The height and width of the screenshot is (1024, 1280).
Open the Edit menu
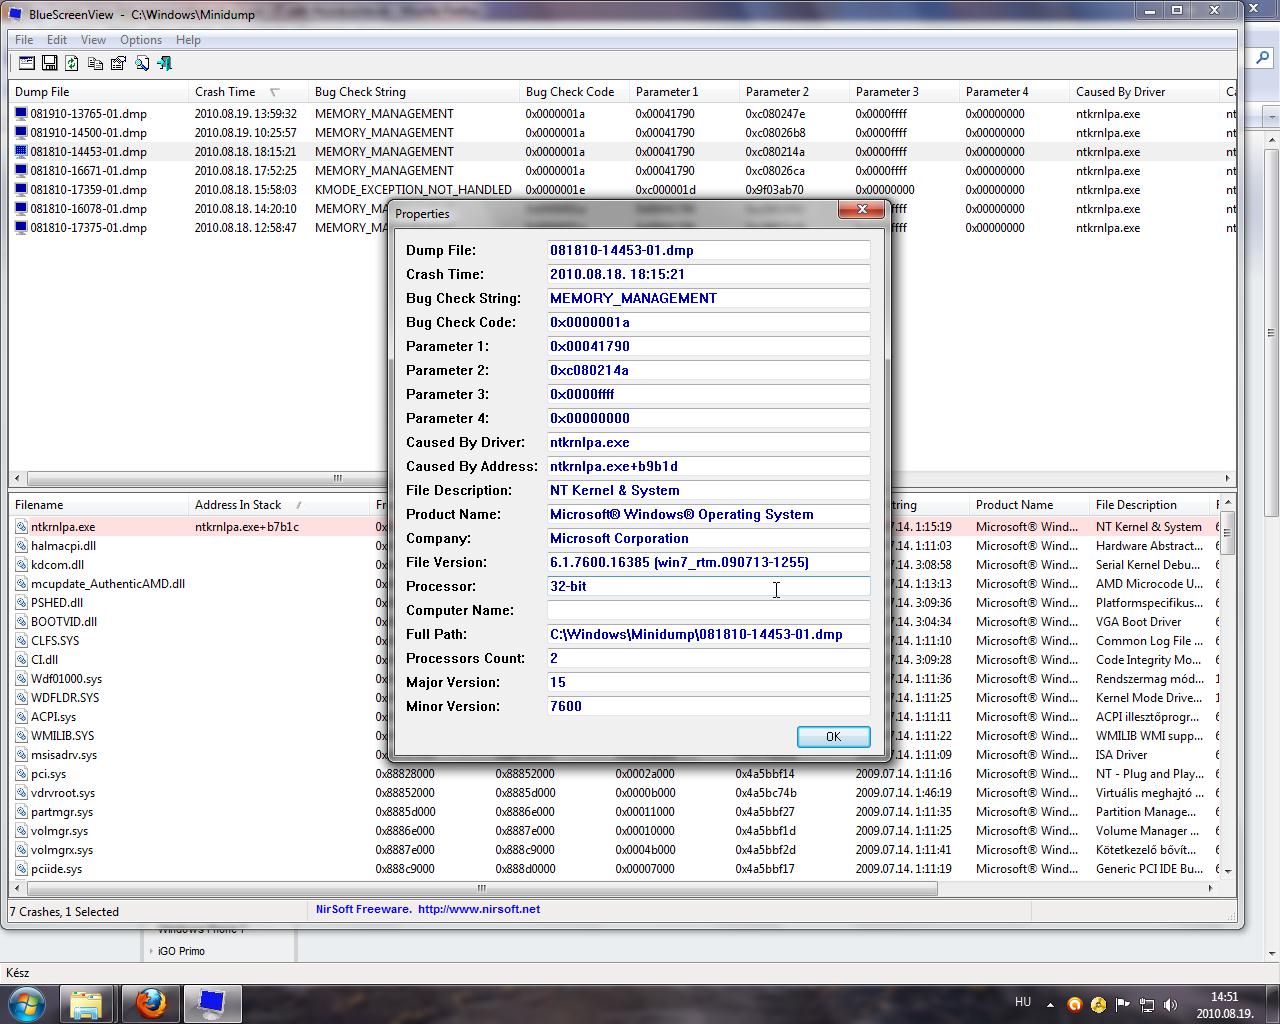57,40
